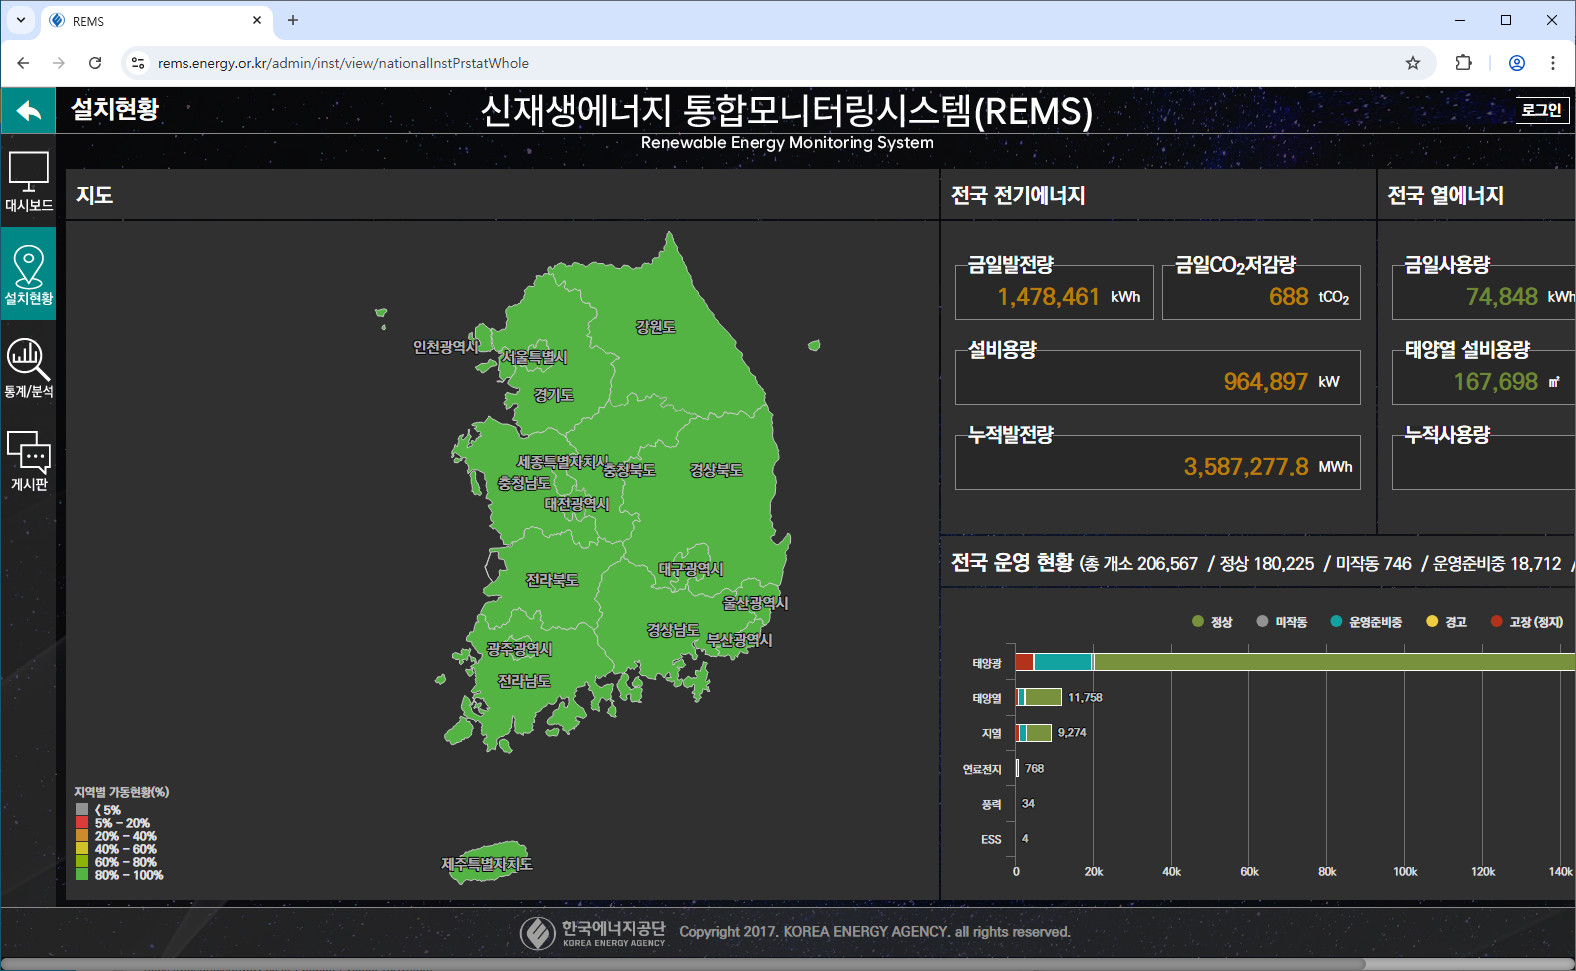The width and height of the screenshot is (1576, 971).
Task: Click 부산광역시 label on the map
Action: (x=740, y=640)
